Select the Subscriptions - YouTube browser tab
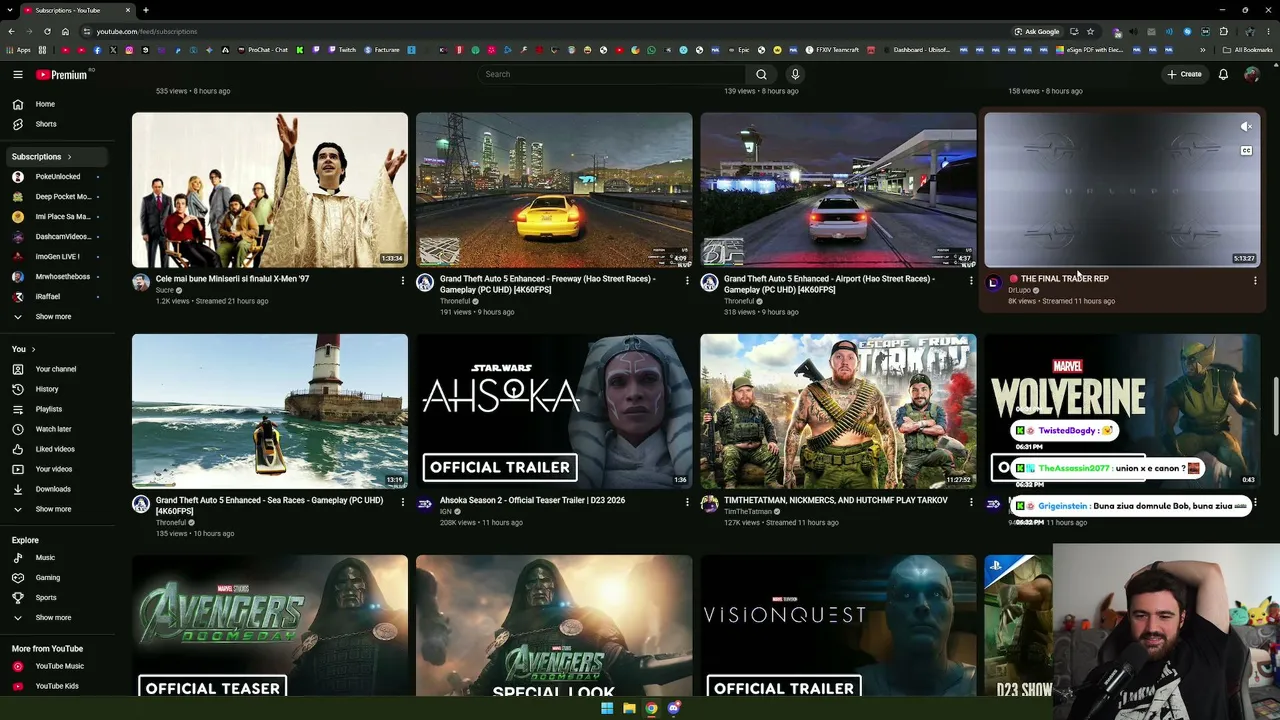The width and height of the screenshot is (1280, 720). (78, 10)
